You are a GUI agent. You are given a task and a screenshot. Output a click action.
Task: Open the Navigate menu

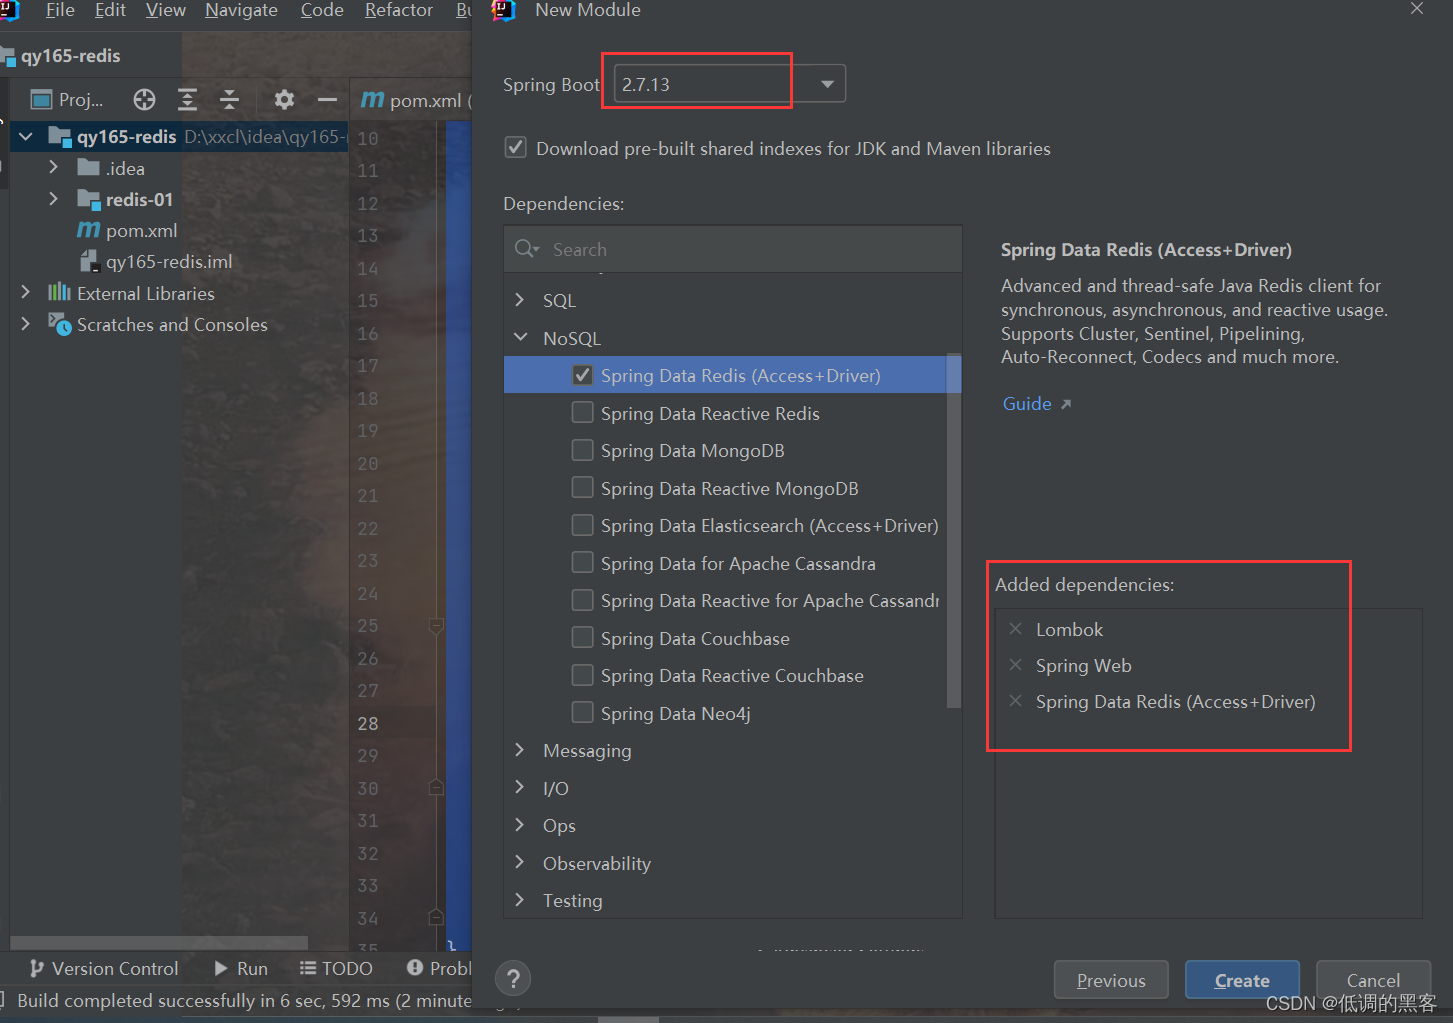241,10
